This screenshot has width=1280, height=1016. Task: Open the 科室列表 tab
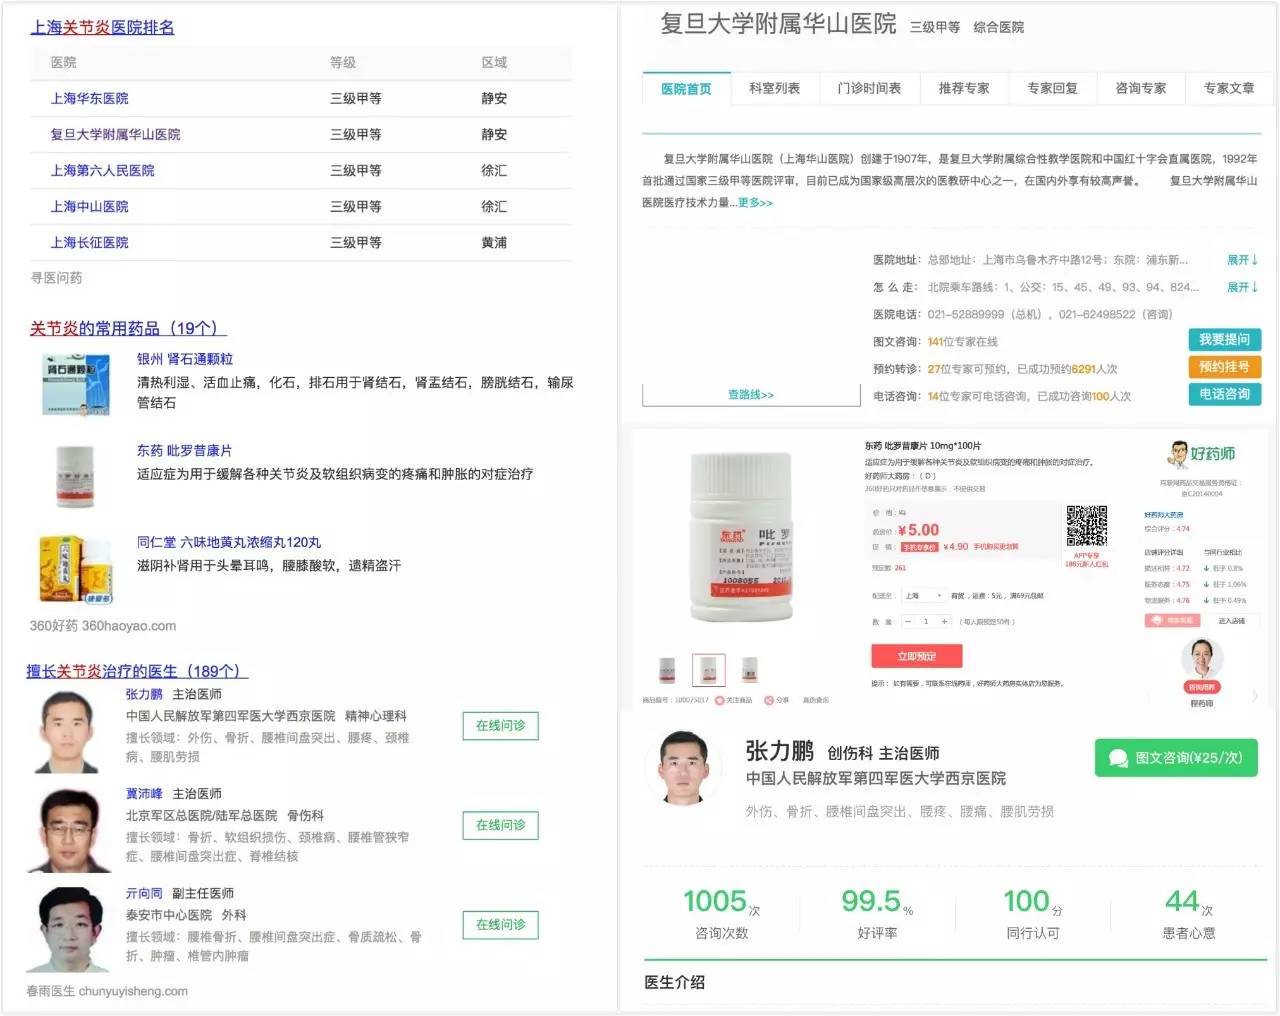click(x=775, y=89)
